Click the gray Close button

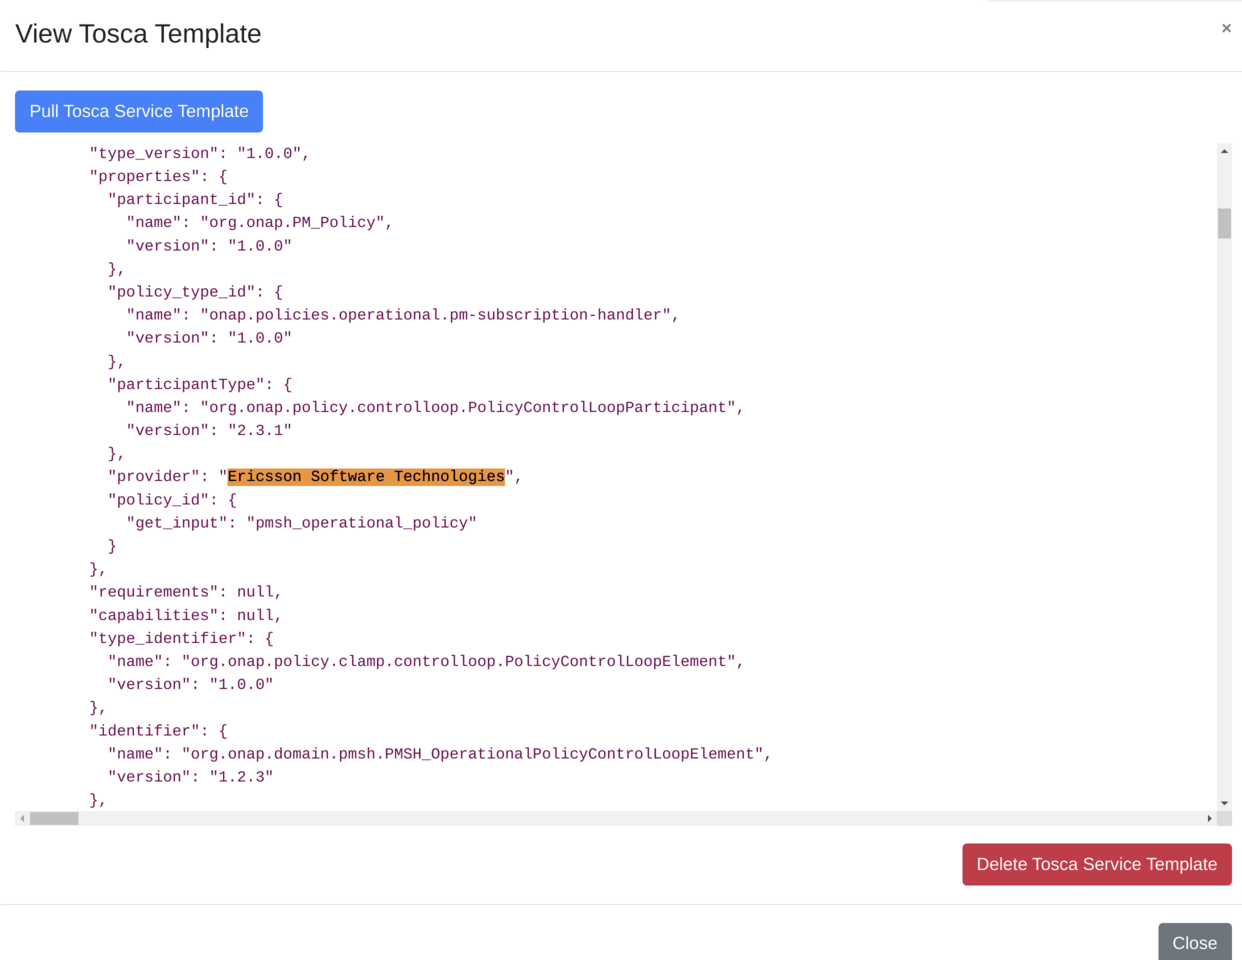pos(1194,942)
